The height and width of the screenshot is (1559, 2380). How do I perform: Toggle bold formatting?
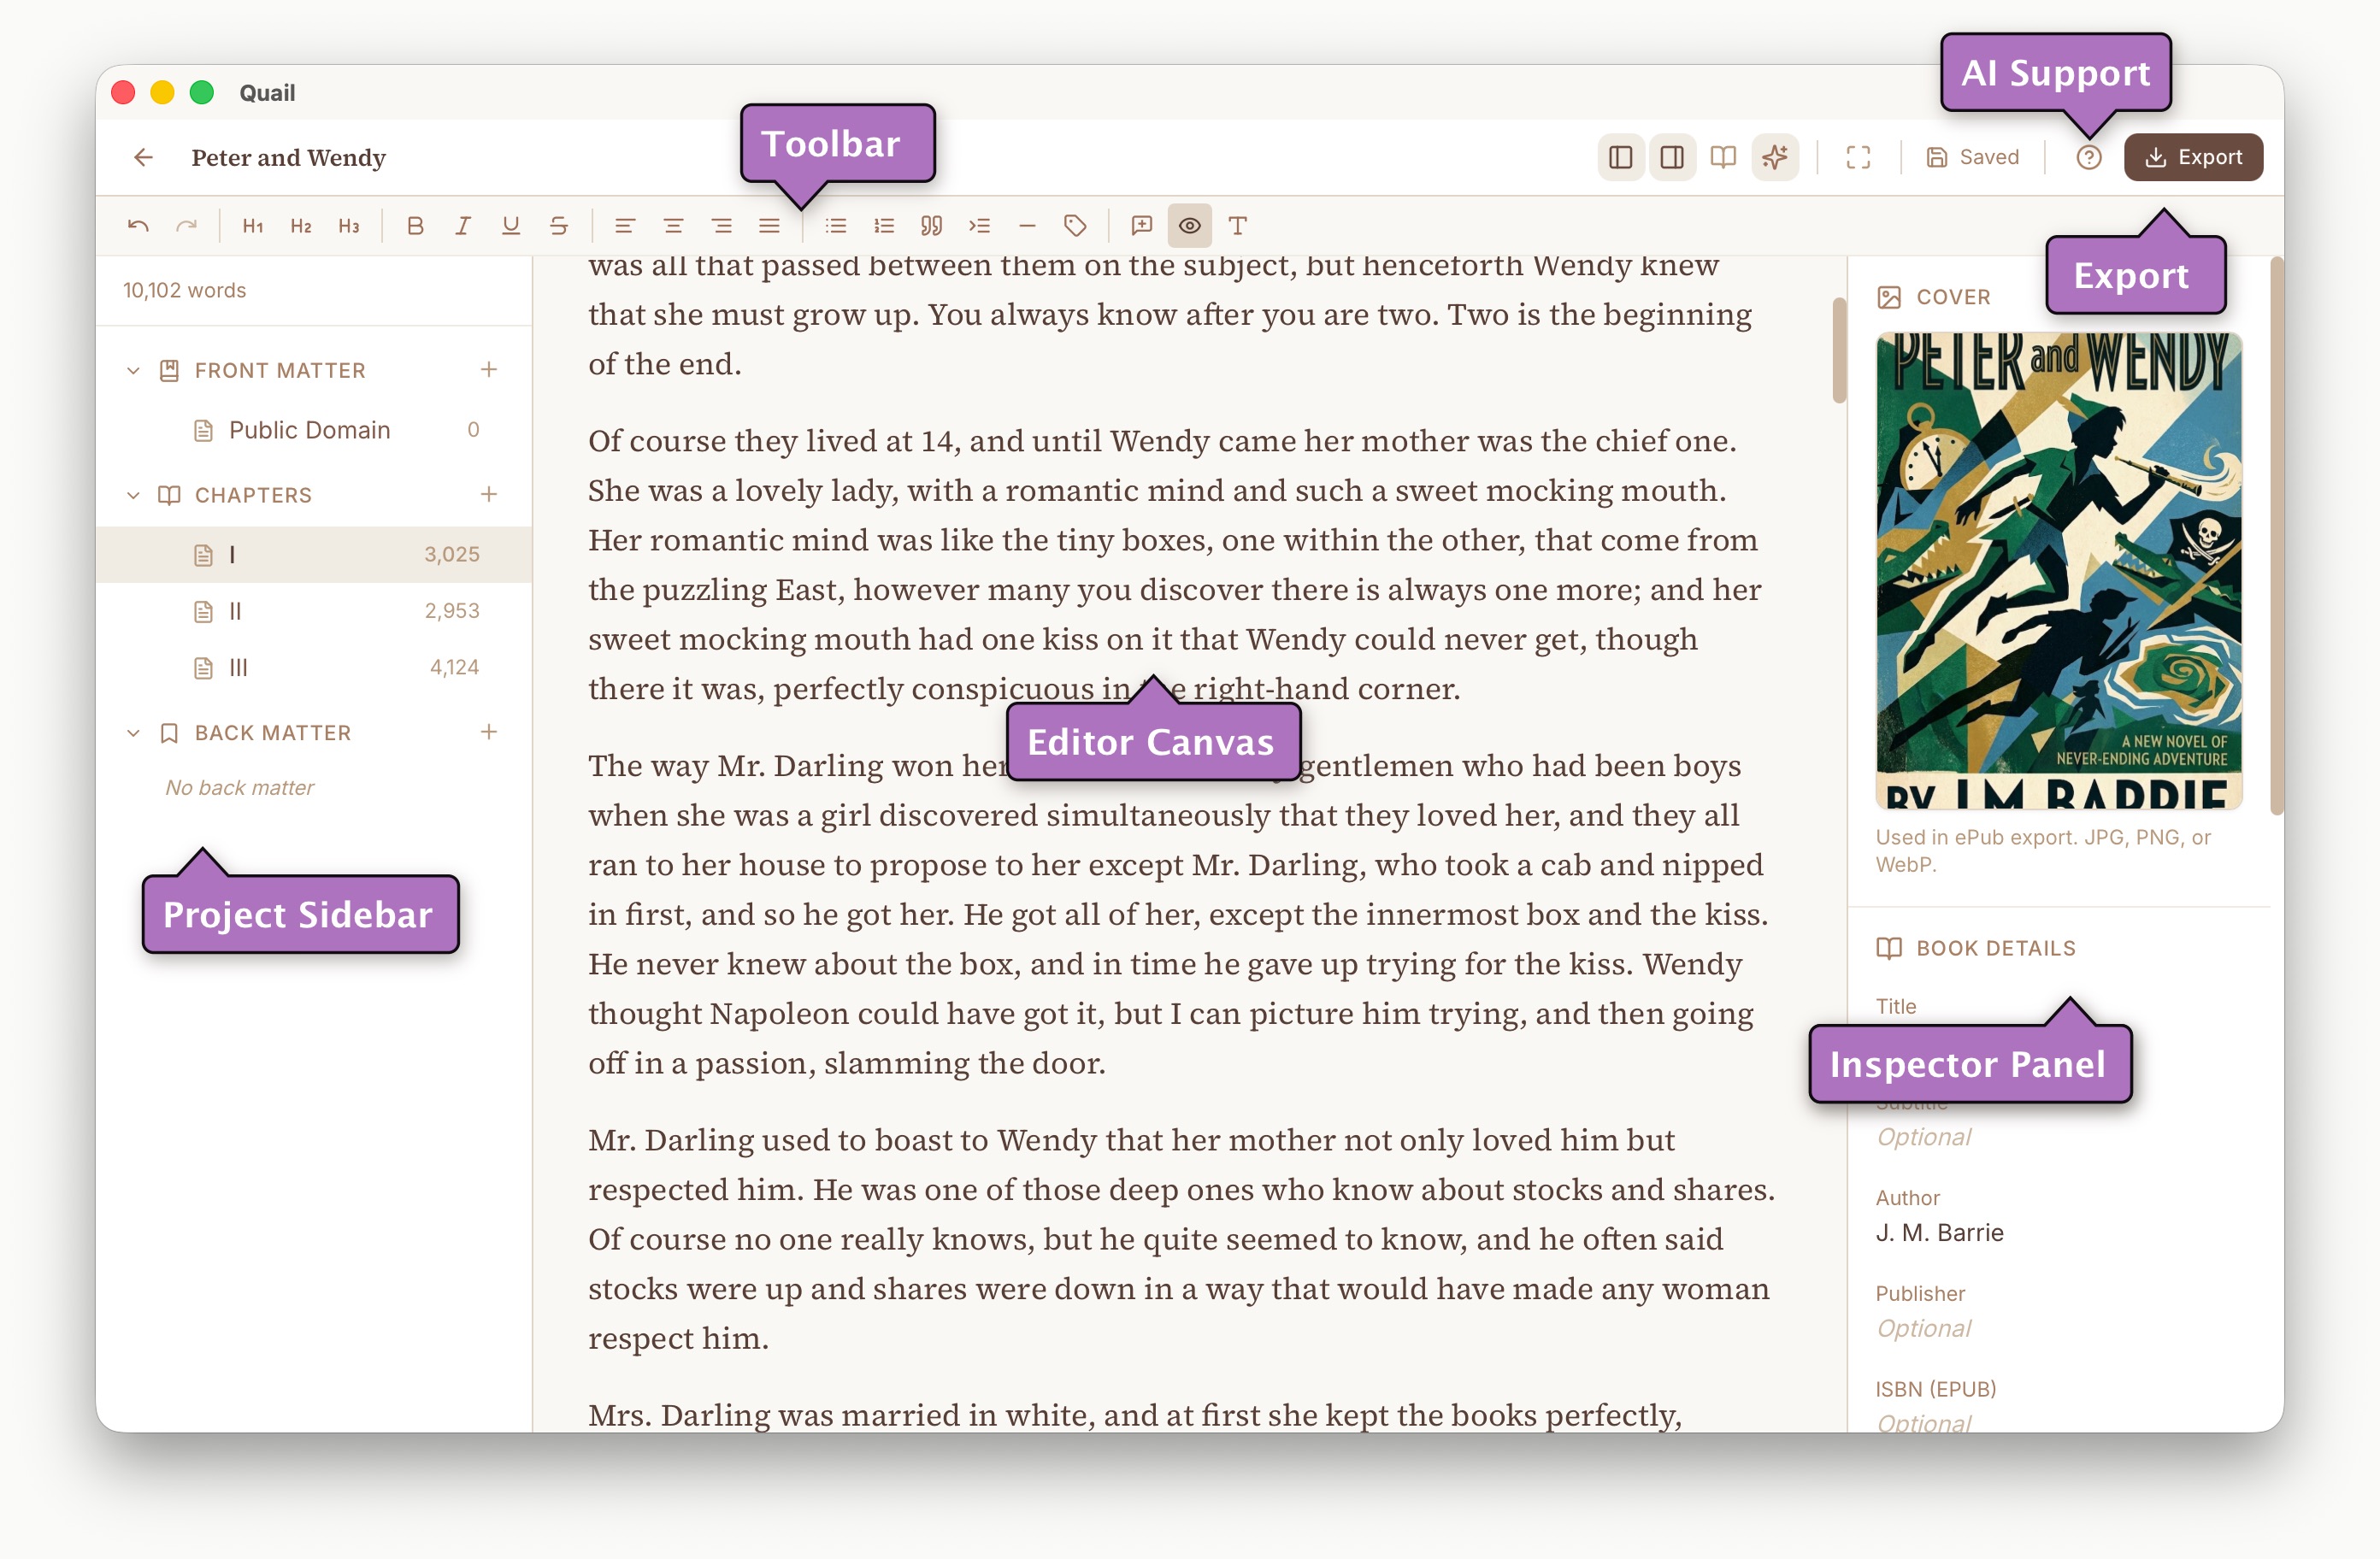coord(415,226)
